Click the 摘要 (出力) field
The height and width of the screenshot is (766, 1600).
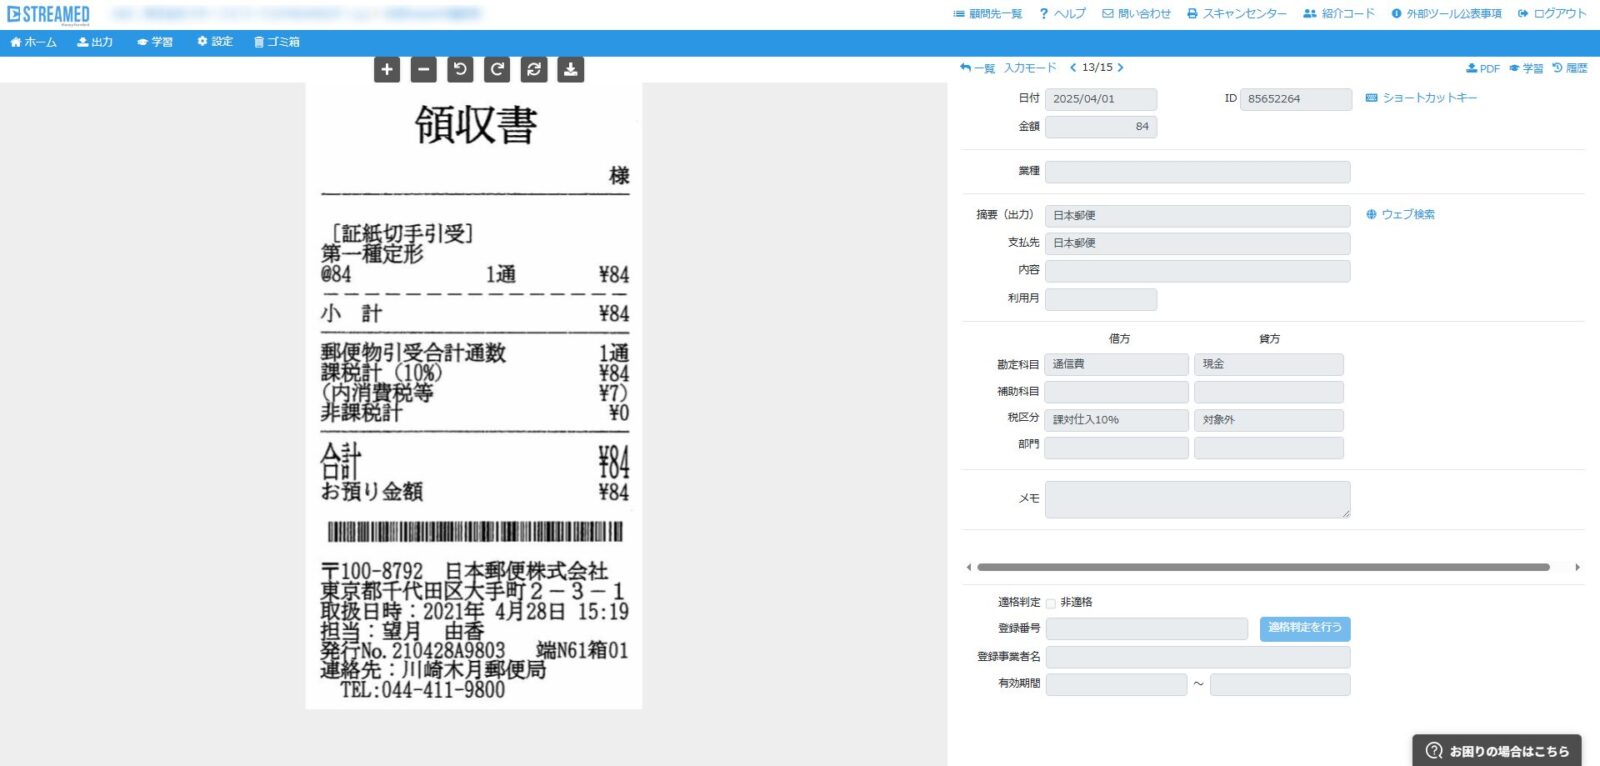coord(1198,216)
